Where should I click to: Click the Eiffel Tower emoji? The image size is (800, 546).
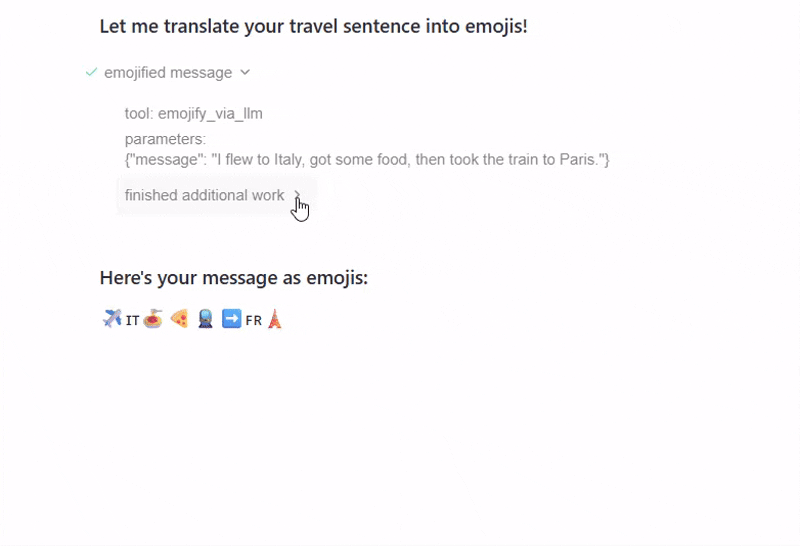click(275, 320)
